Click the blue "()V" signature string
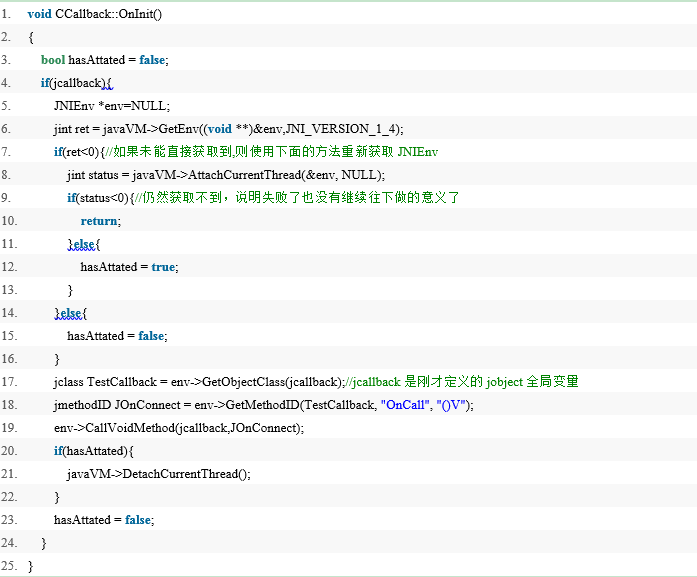 (451, 405)
